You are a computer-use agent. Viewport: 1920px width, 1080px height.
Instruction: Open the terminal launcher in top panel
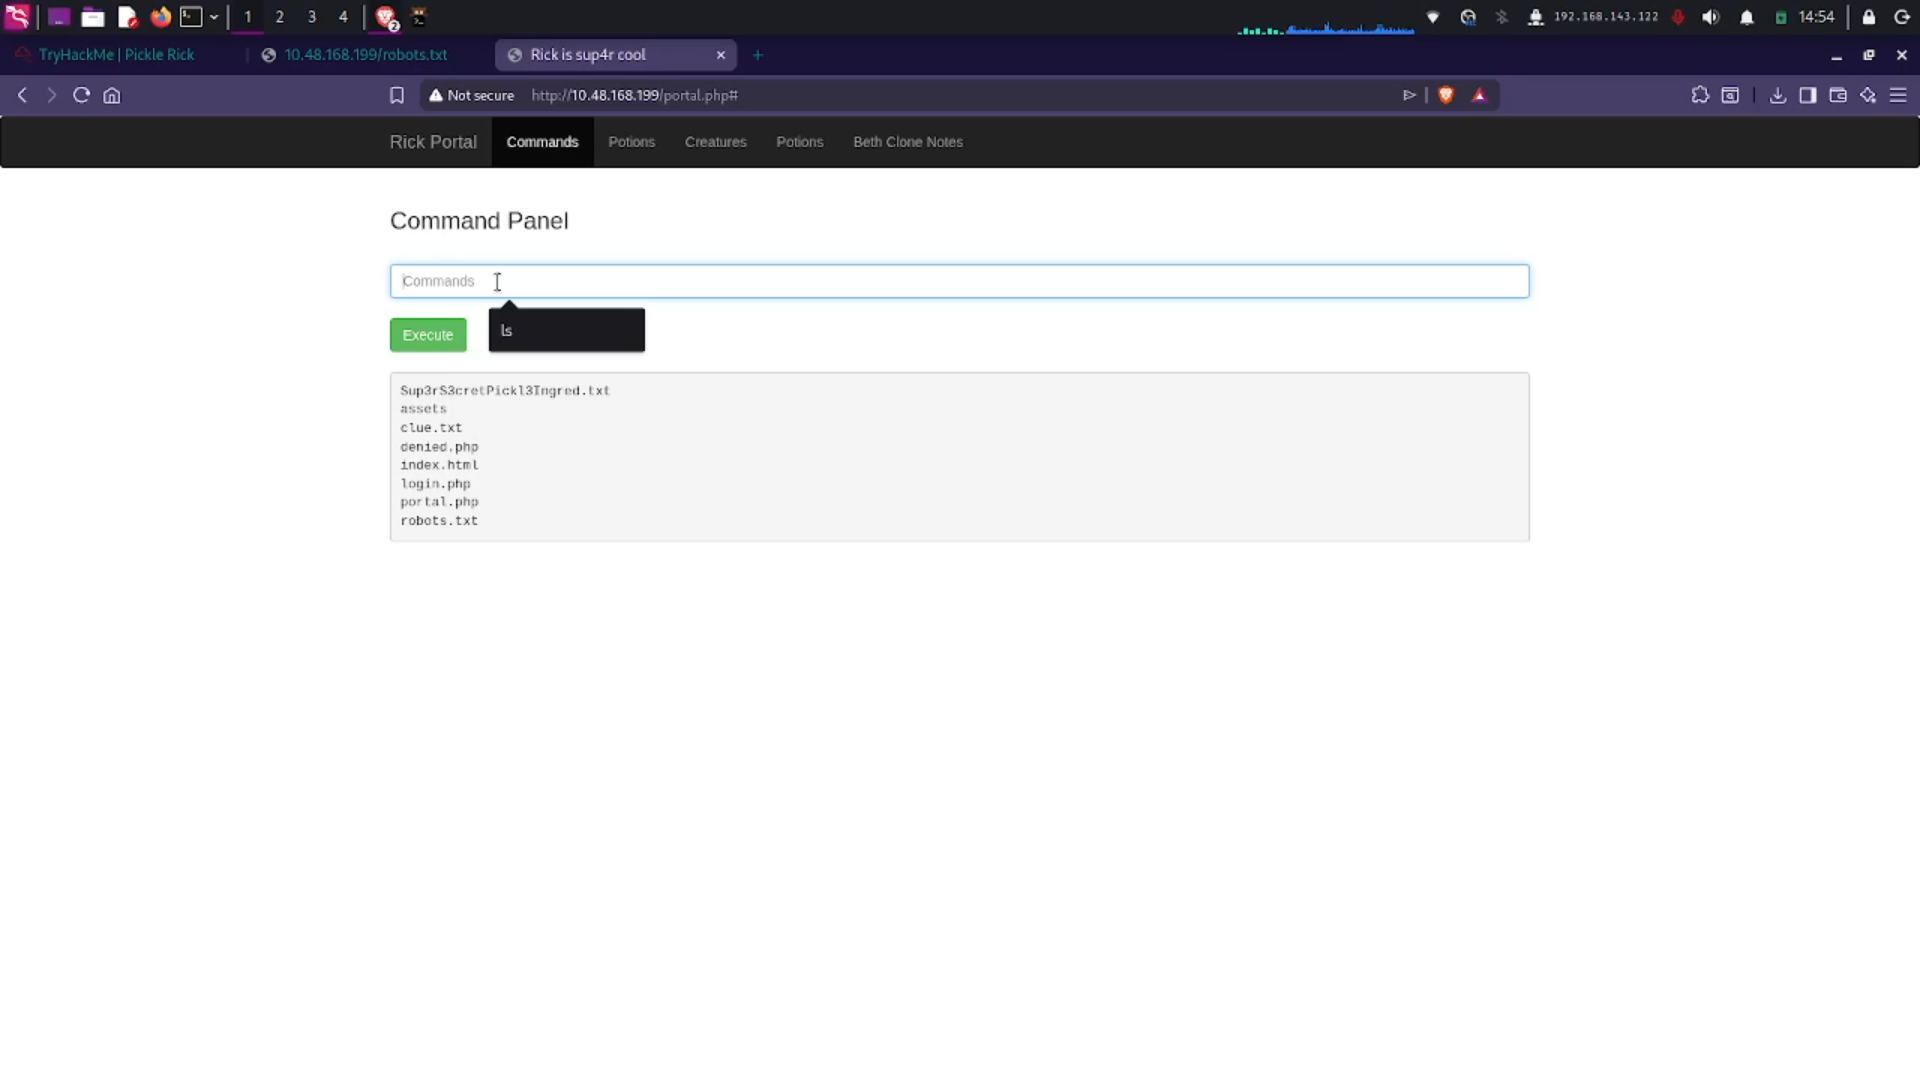pyautogui.click(x=191, y=17)
